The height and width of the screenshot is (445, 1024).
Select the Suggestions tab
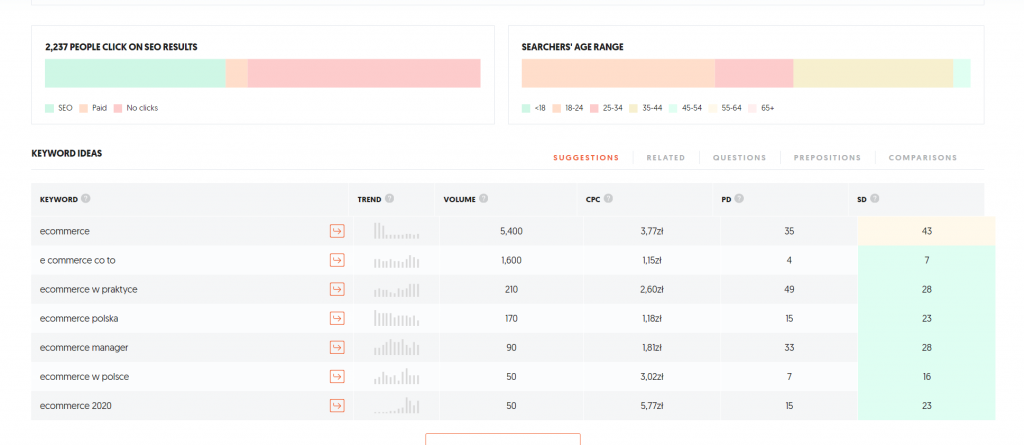coord(586,158)
